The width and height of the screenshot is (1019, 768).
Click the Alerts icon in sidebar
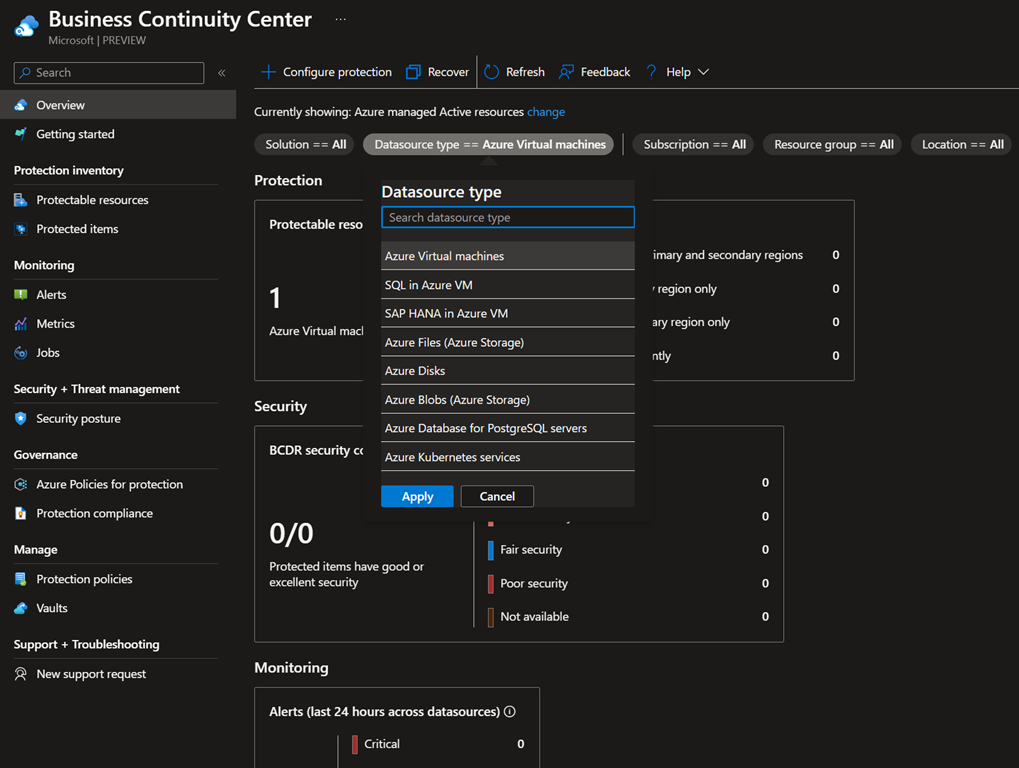point(21,295)
